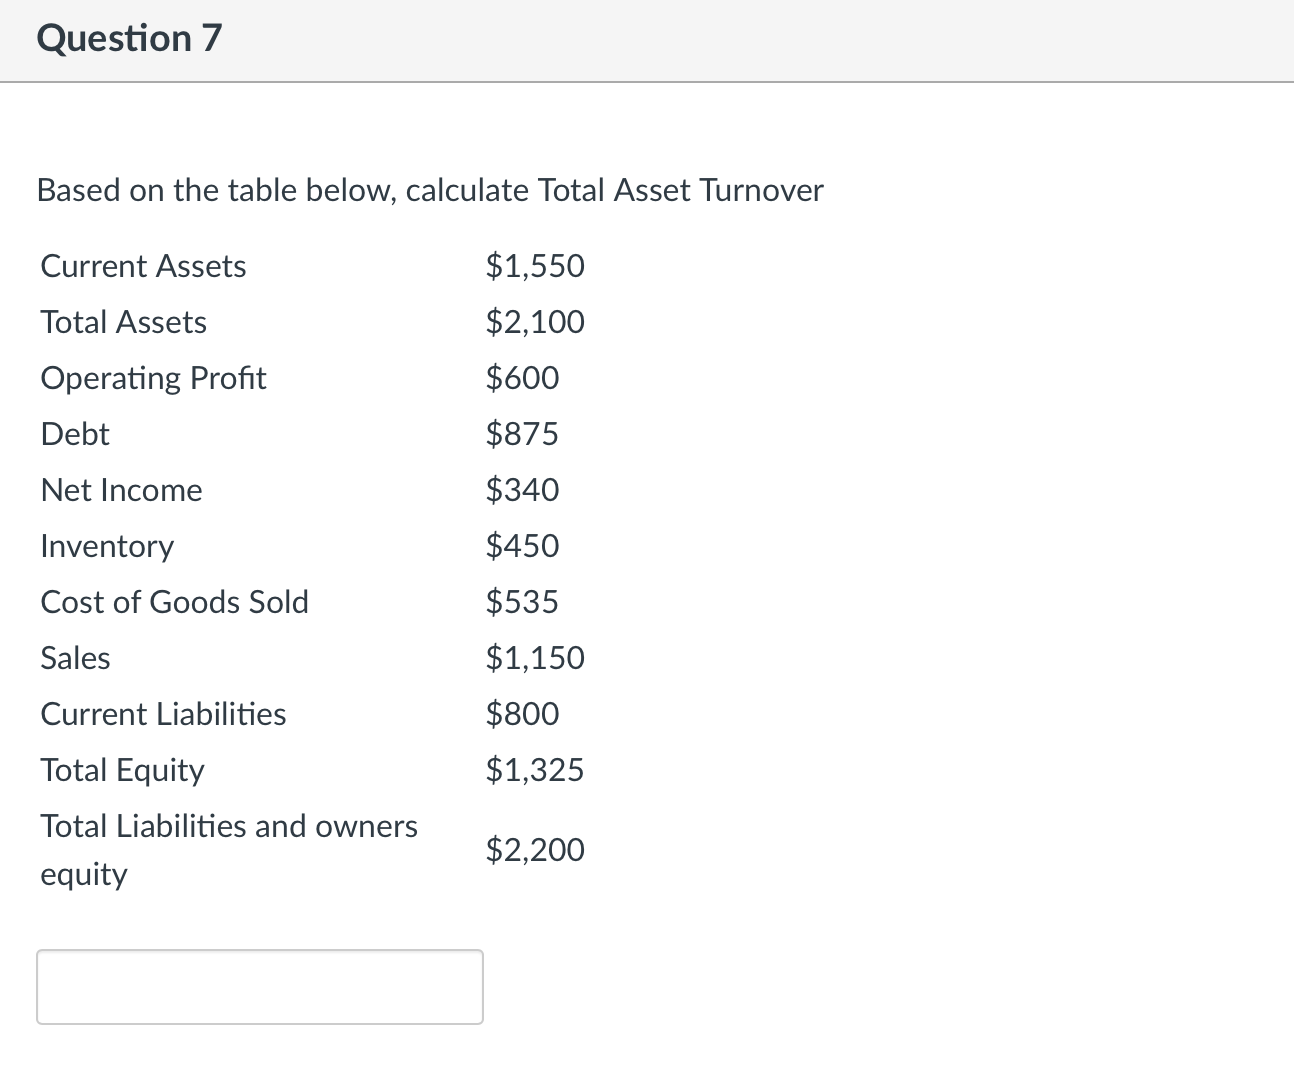This screenshot has width=1294, height=1080.
Task: Select the Total Equity value $1,325
Action: (535, 770)
